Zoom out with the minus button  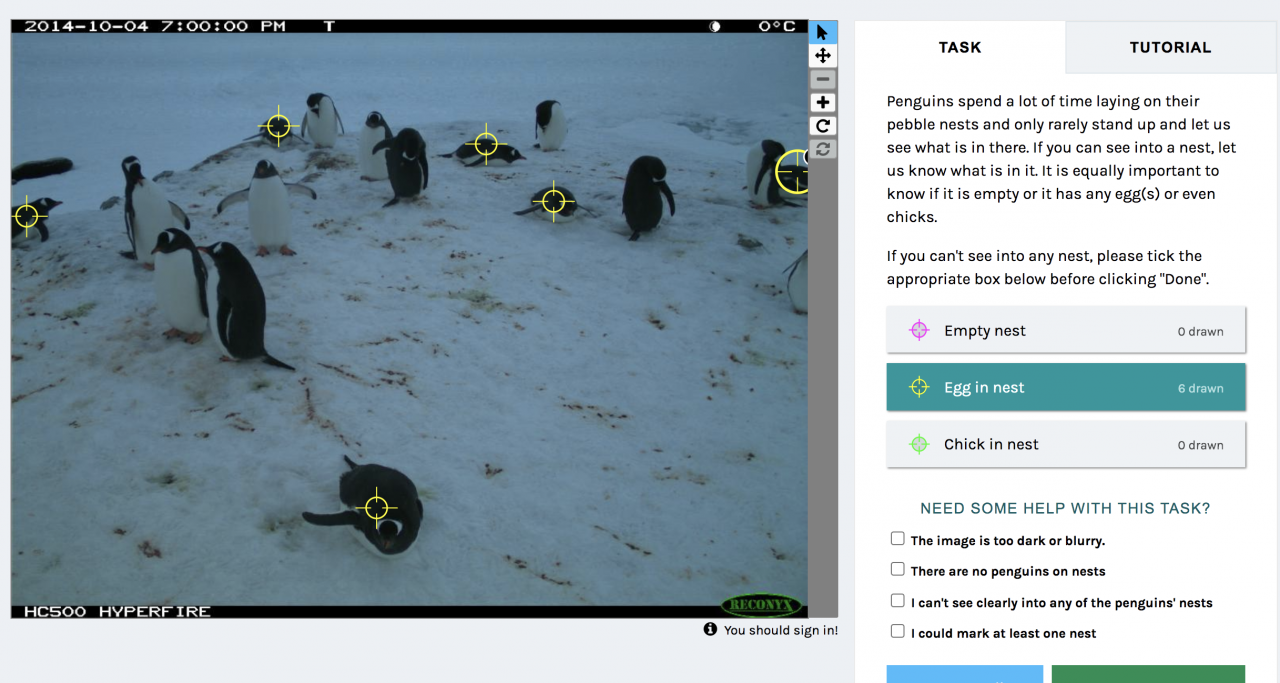tap(823, 79)
